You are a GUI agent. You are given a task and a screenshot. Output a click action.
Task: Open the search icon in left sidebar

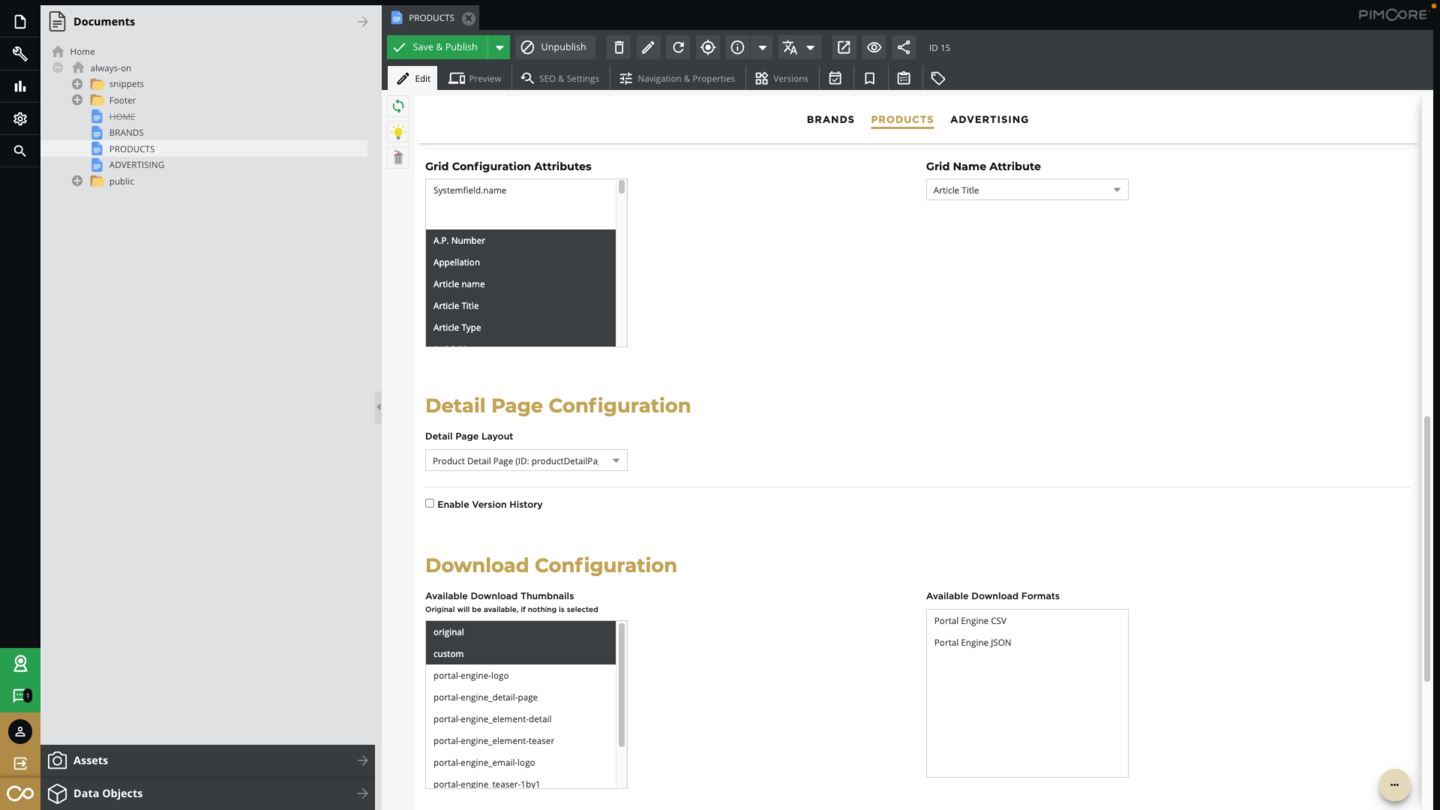20,151
